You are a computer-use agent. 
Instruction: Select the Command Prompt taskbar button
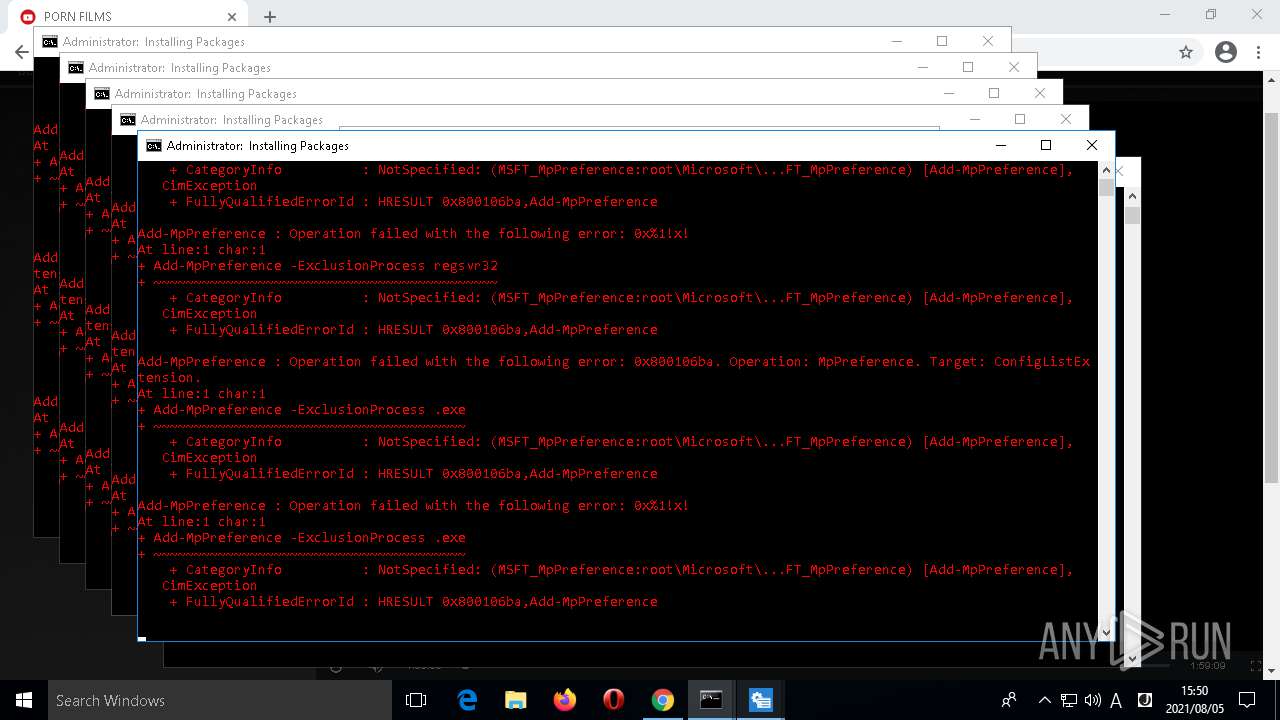point(711,700)
